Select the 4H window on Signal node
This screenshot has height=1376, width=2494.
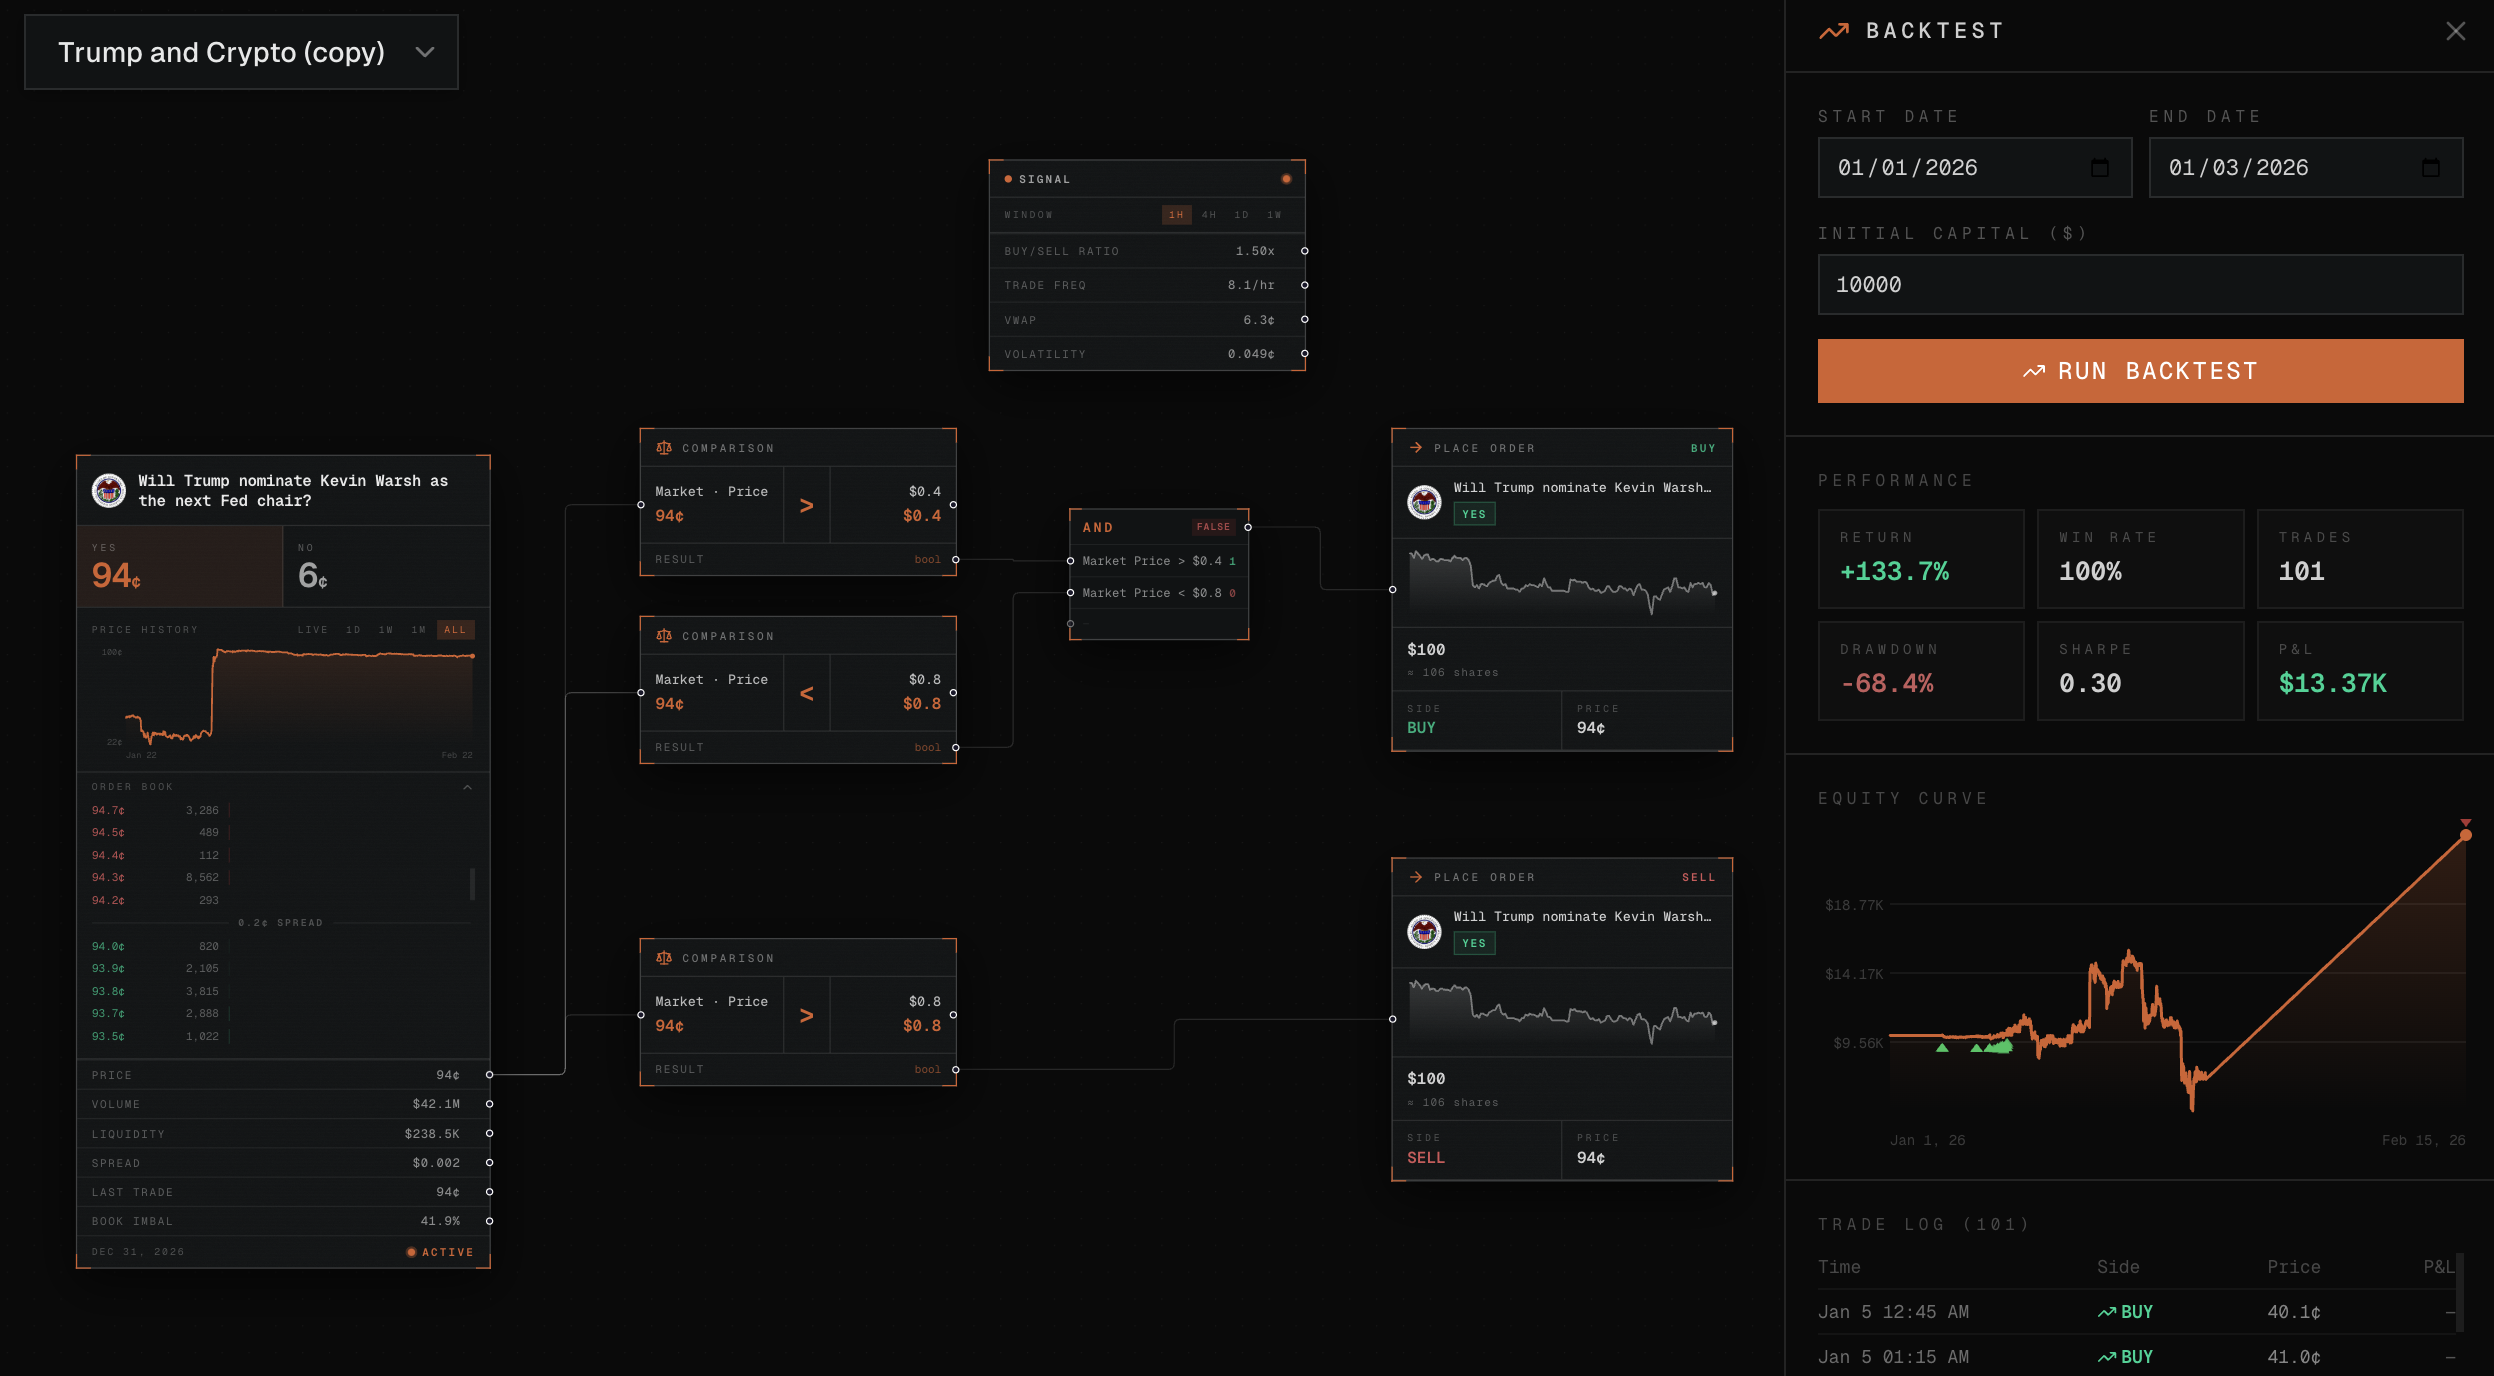pyautogui.click(x=1209, y=215)
